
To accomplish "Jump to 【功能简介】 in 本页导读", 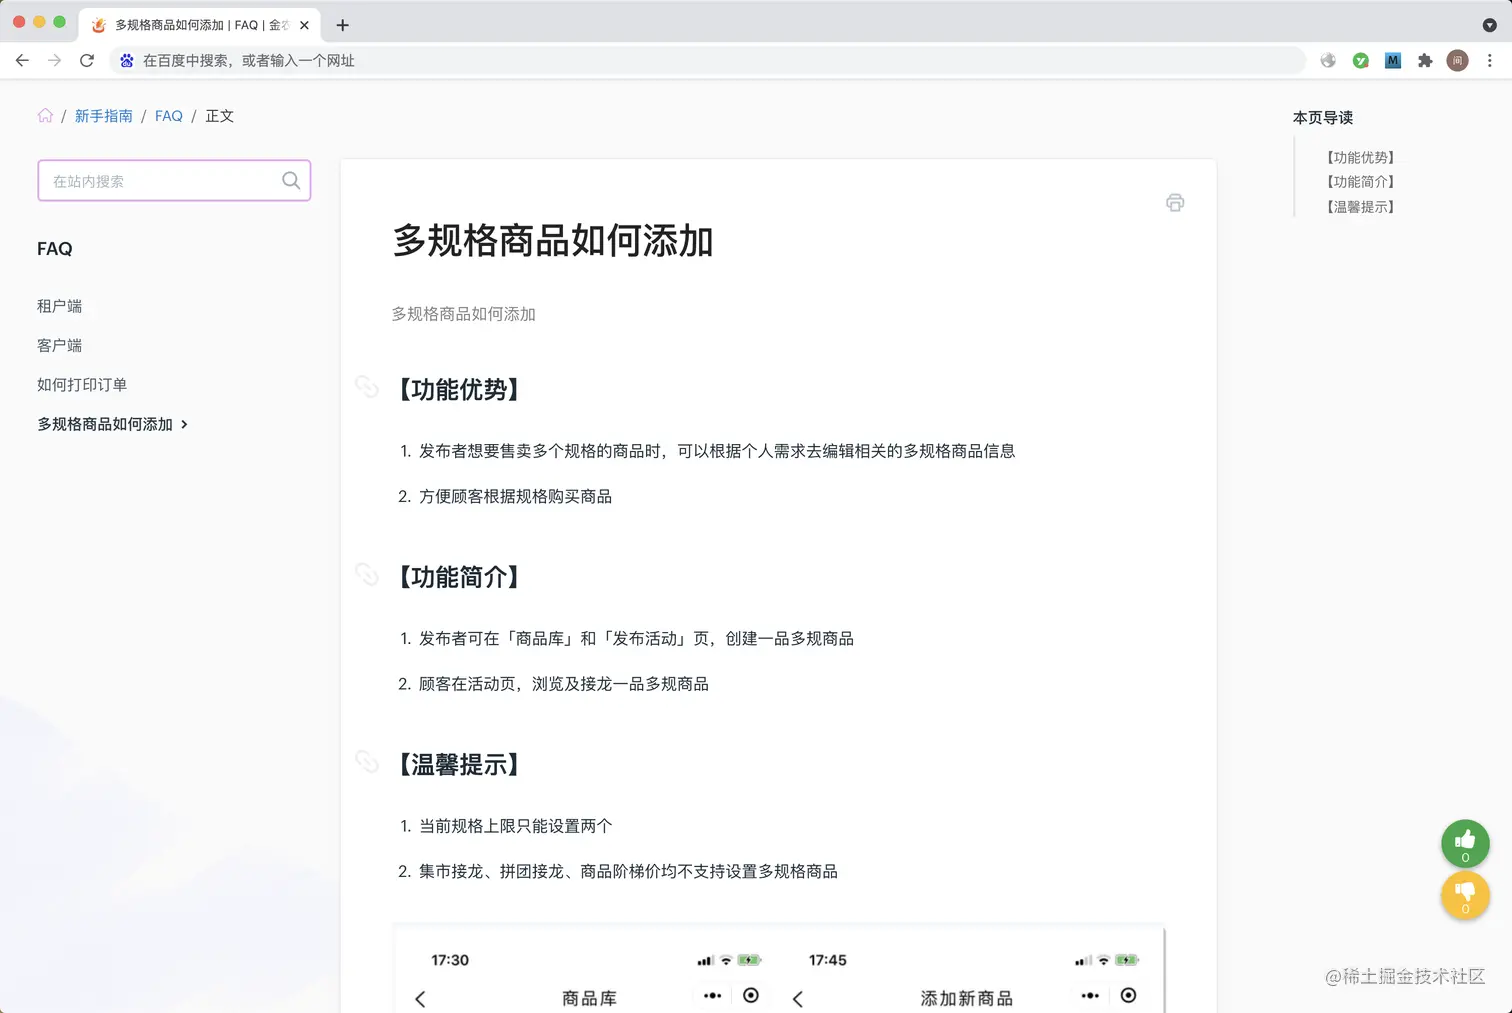I will (x=1360, y=182).
